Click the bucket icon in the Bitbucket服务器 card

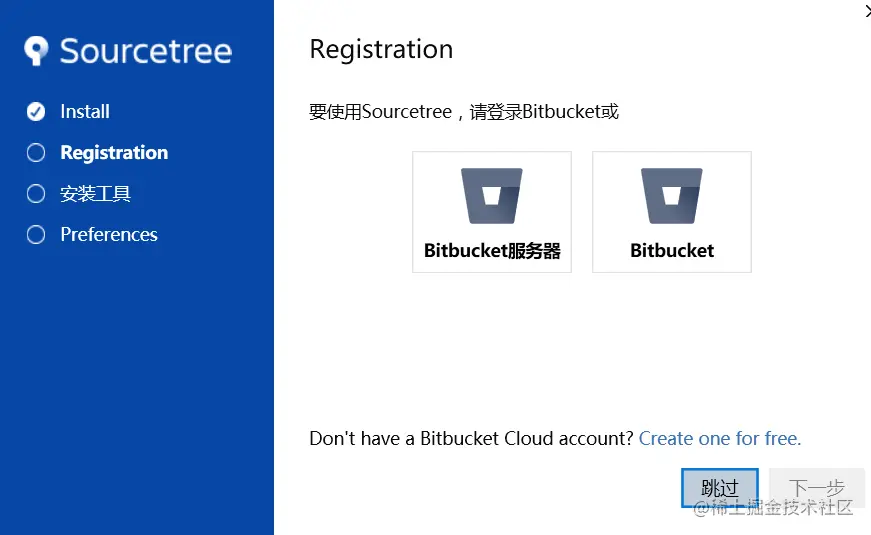(x=492, y=196)
